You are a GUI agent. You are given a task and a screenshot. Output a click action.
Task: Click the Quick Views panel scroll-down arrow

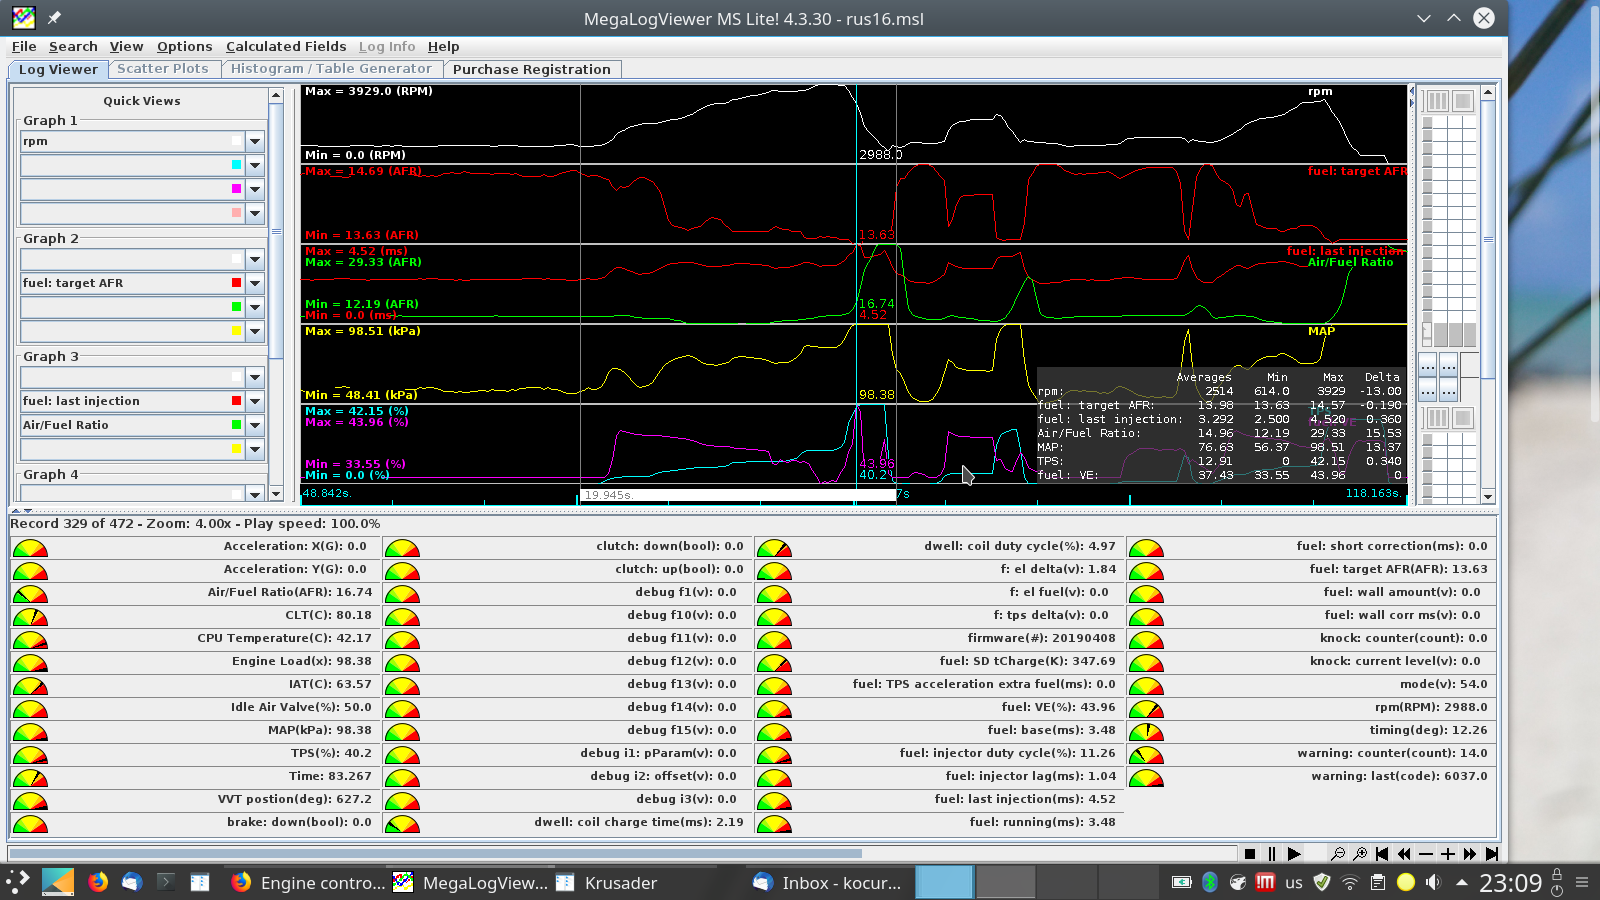pyautogui.click(x=276, y=494)
